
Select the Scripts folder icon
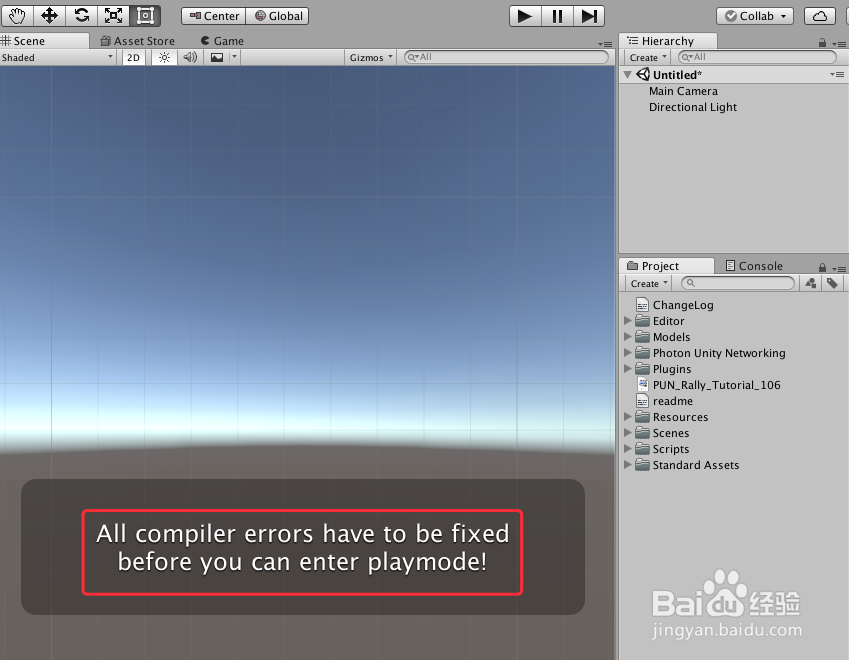642,449
